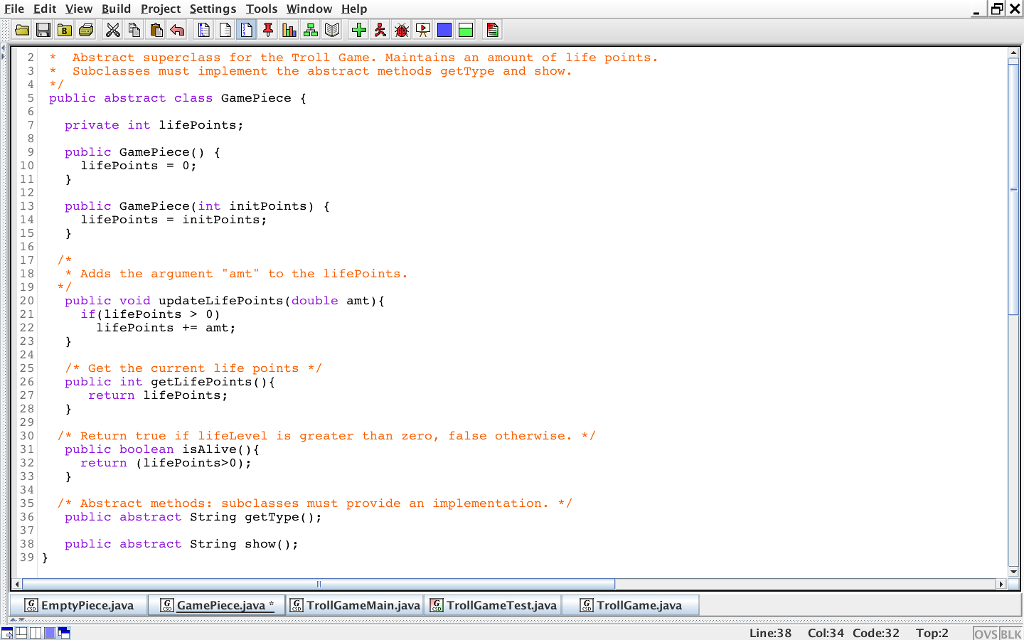1024x640 pixels.
Task: Run the program with the red runner icon
Action: [x=380, y=29]
